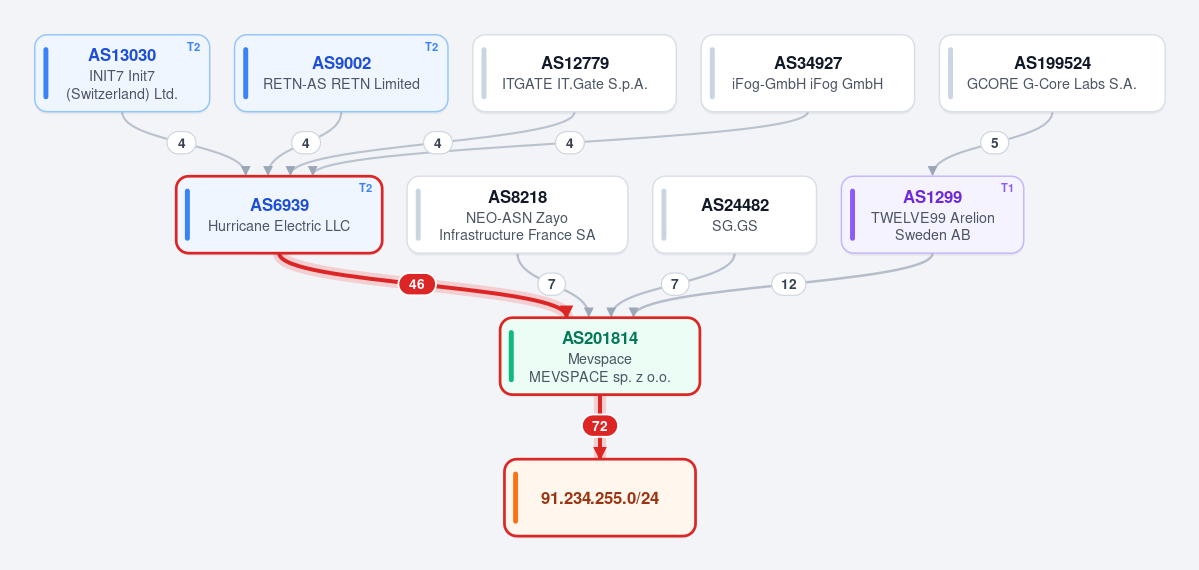Select the AS8218 NEO-ASN Zayo node
The width and height of the screenshot is (1199, 570).
[517, 215]
